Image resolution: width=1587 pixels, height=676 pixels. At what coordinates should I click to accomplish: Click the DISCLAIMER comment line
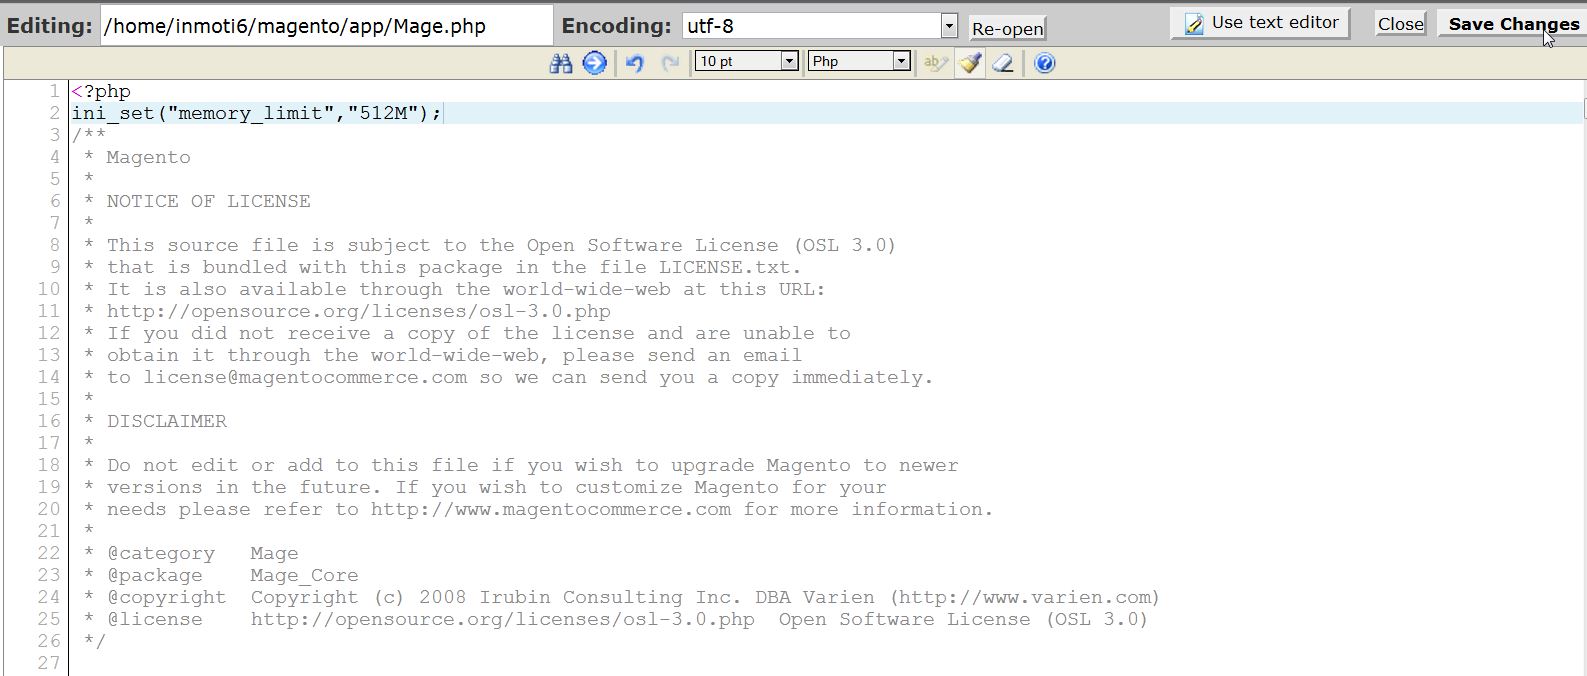coord(155,421)
